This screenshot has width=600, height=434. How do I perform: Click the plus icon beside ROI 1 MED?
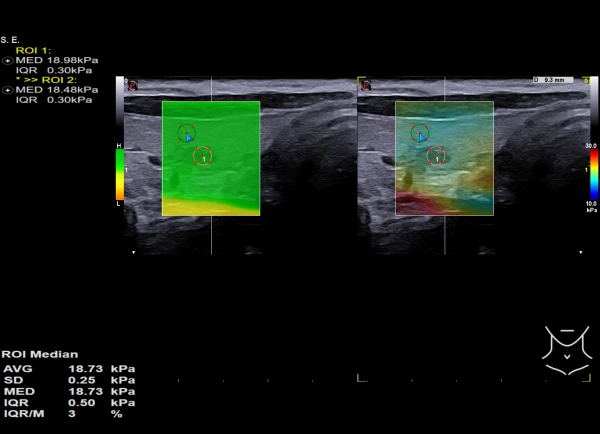pyautogui.click(x=6, y=59)
